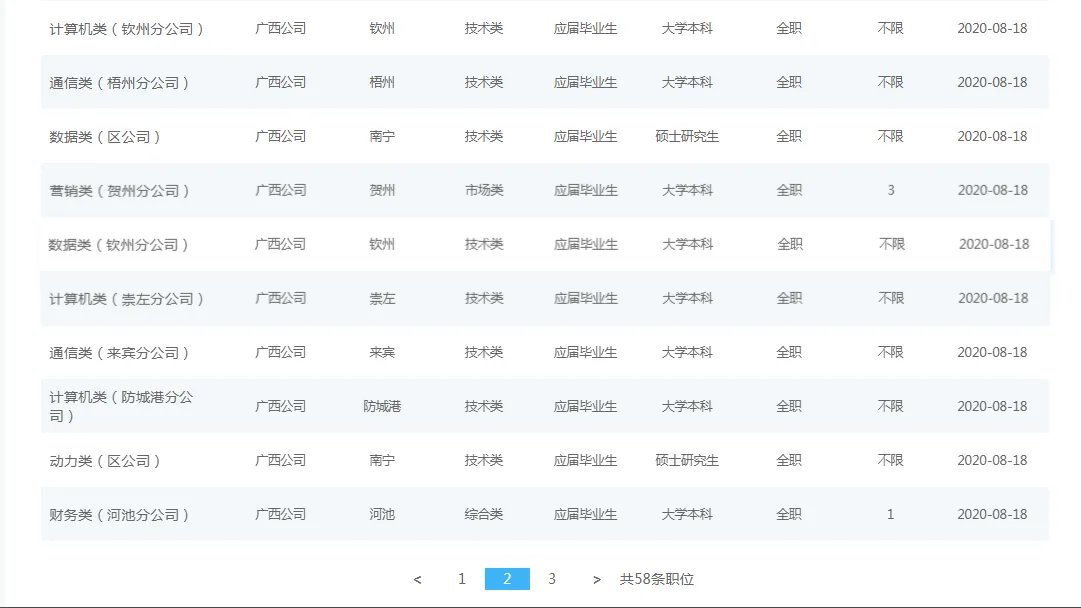The image size is (1081, 608).
Task: Jump to page 3 of results
Action: click(x=551, y=578)
